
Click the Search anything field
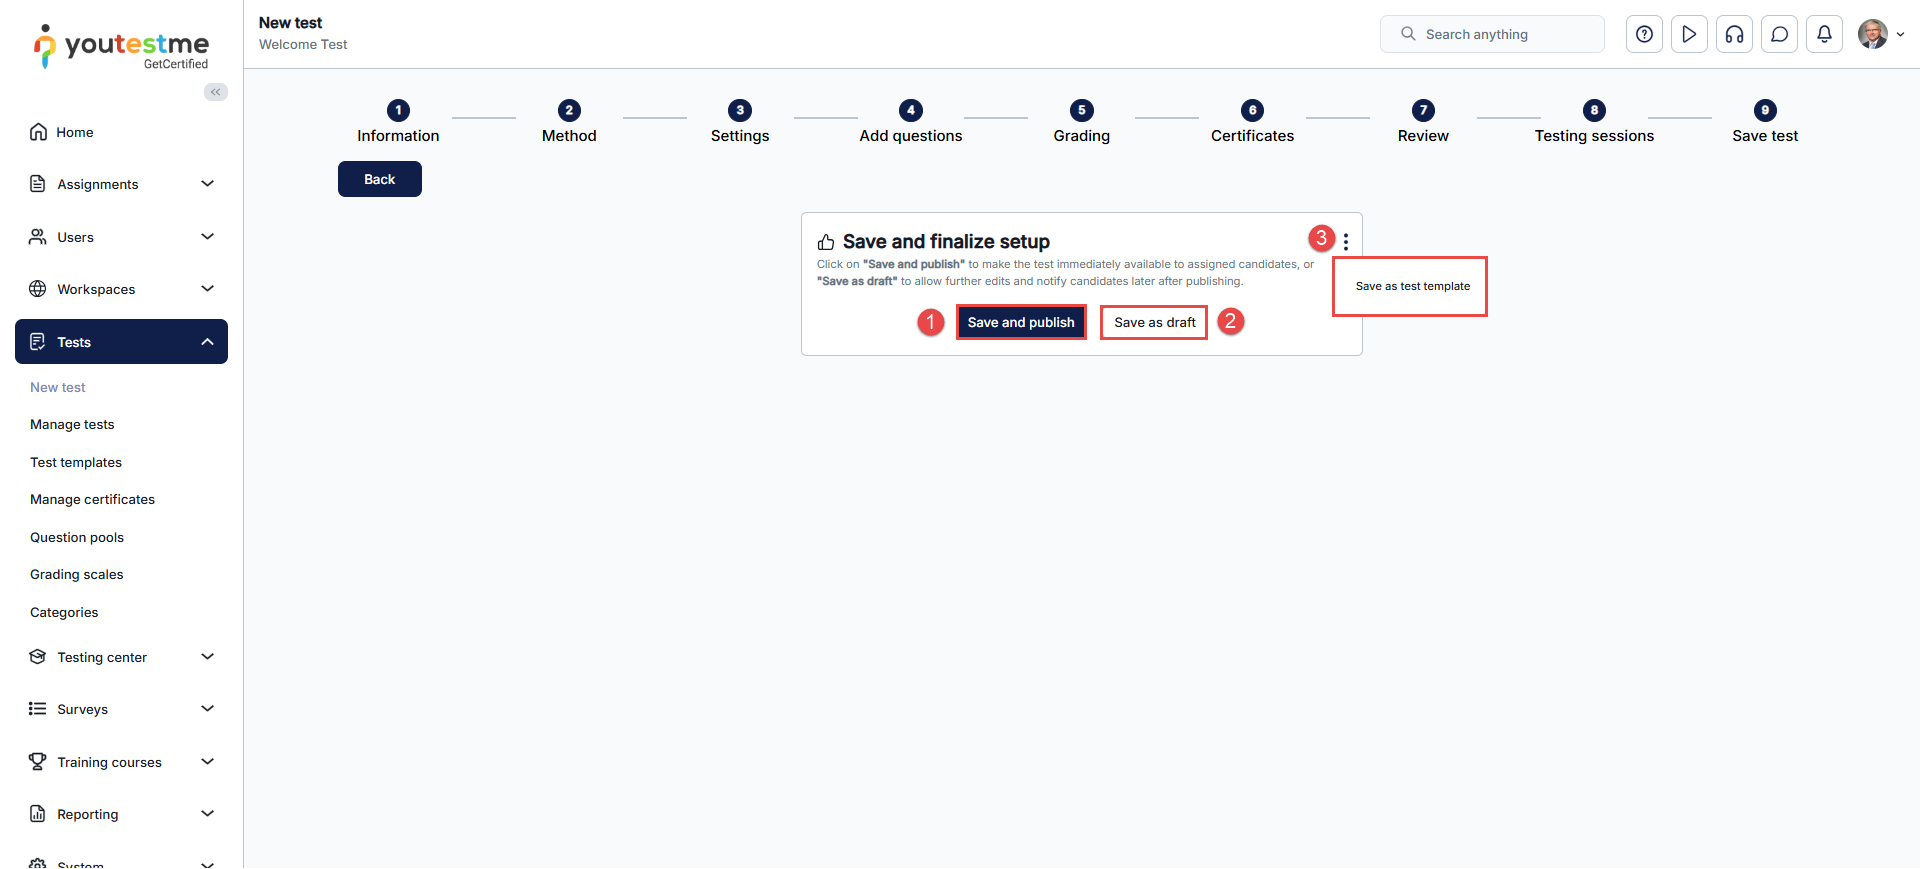(x=1492, y=34)
